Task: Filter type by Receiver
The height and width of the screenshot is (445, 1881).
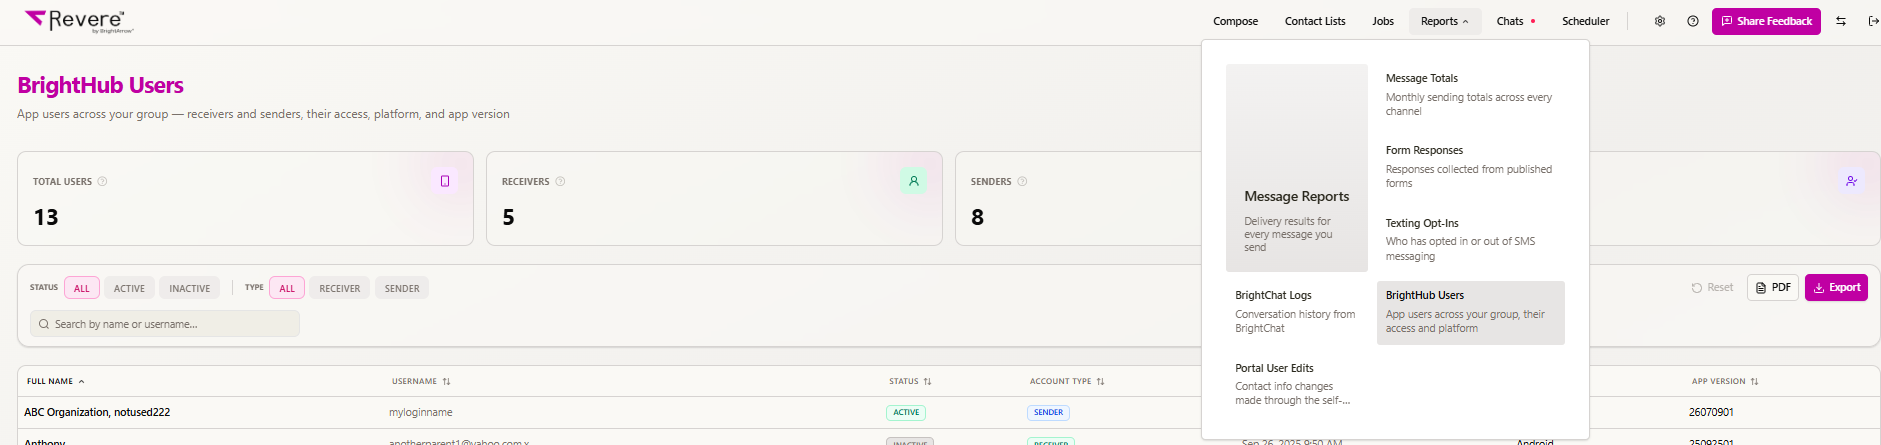Action: [x=340, y=288]
